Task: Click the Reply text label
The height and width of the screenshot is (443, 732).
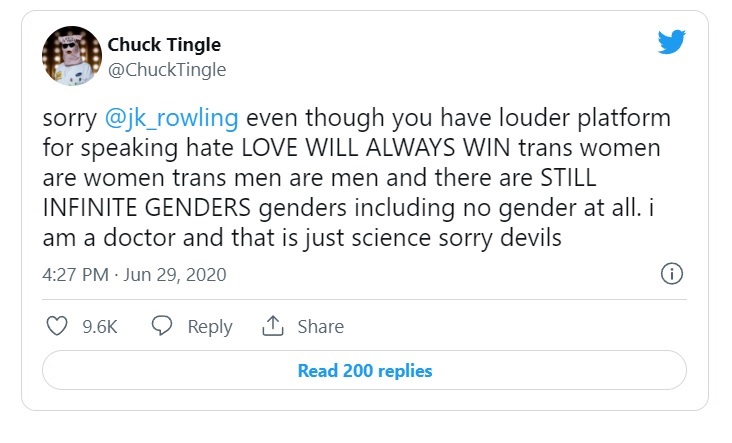Action: click(210, 327)
